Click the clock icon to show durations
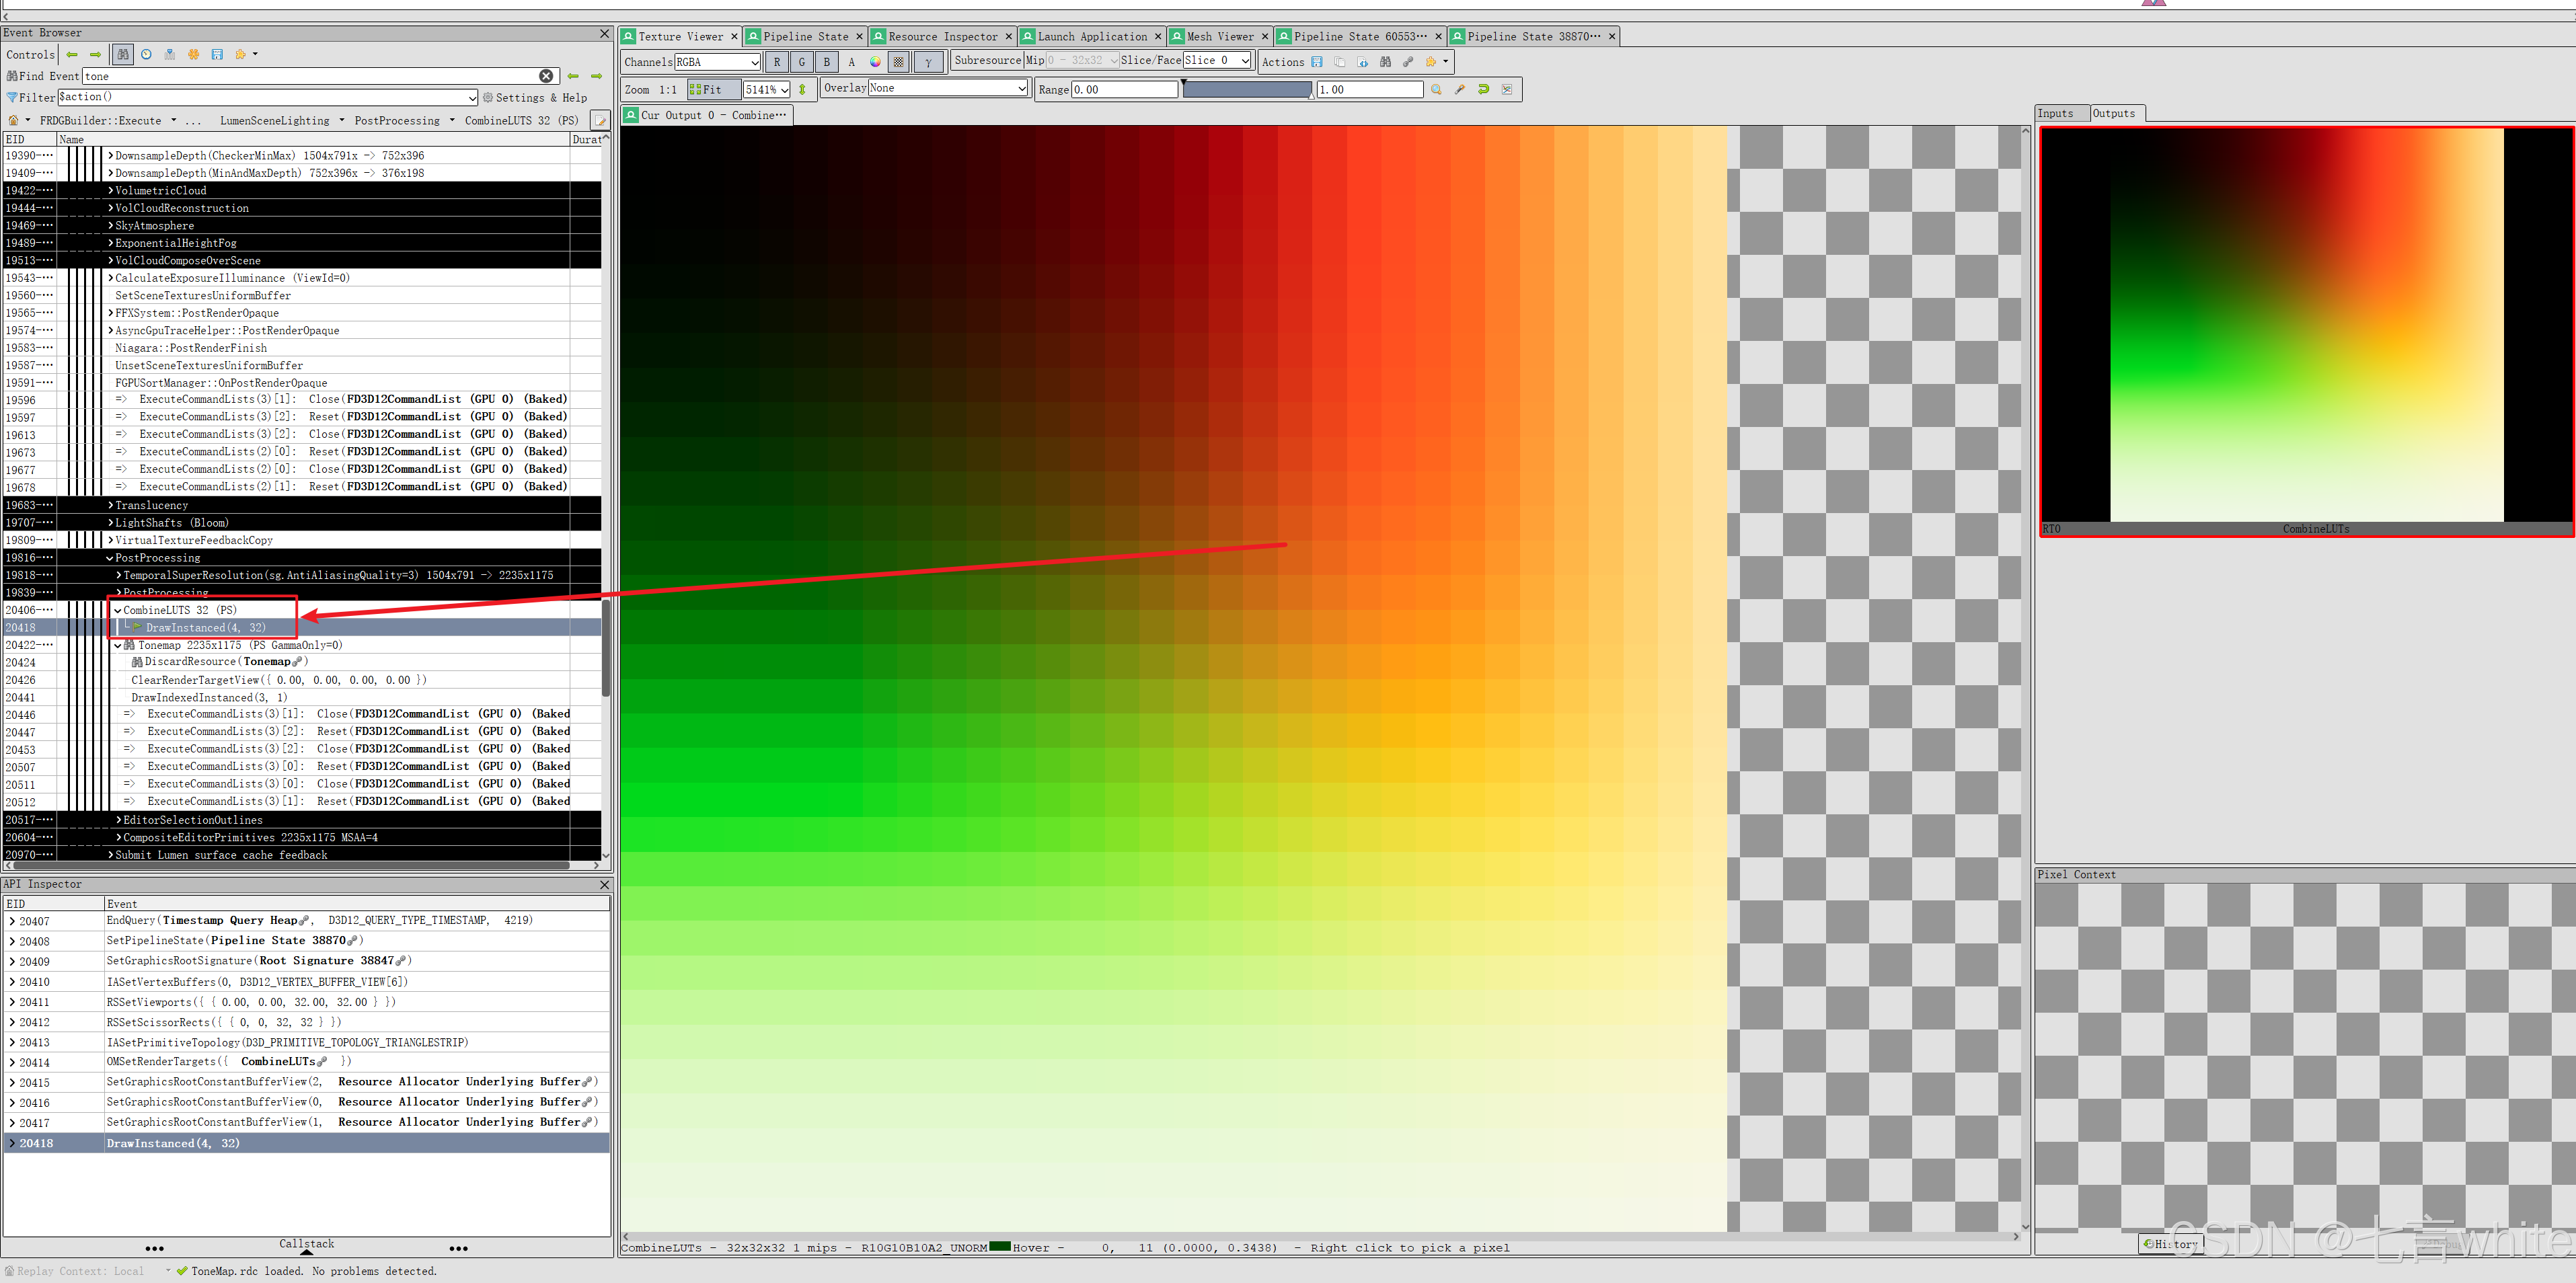The image size is (2576, 1283). pos(146,55)
